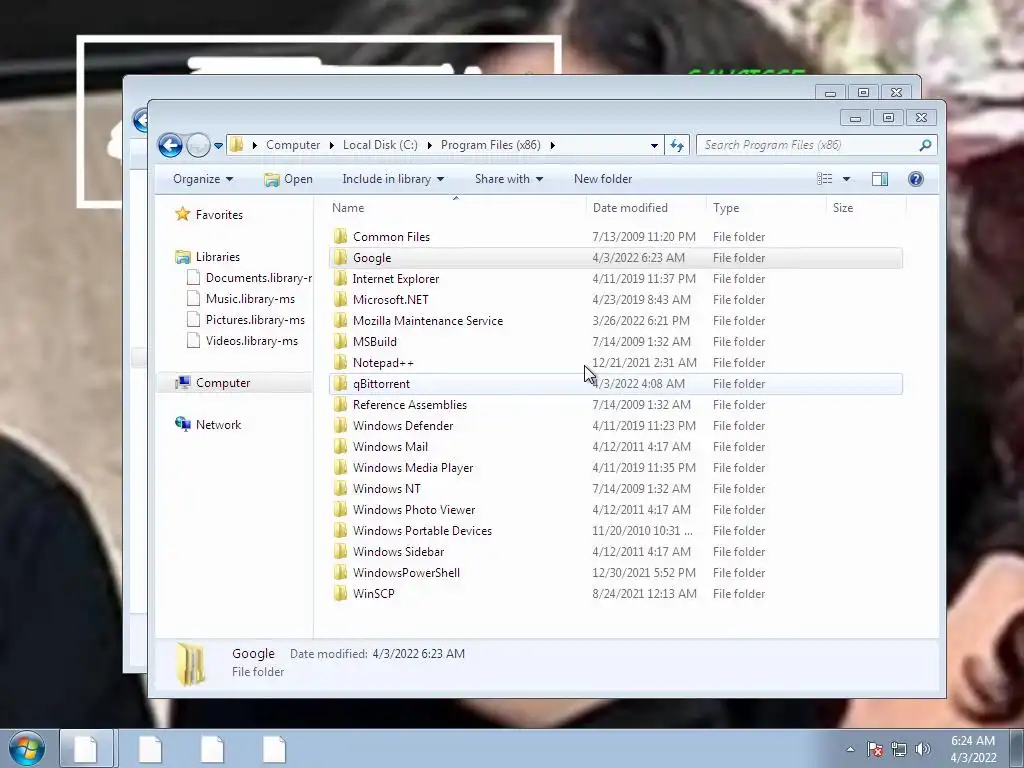The image size is (1024, 768).
Task: Select the Reference Assemblies folder icon
Action: tap(340, 404)
